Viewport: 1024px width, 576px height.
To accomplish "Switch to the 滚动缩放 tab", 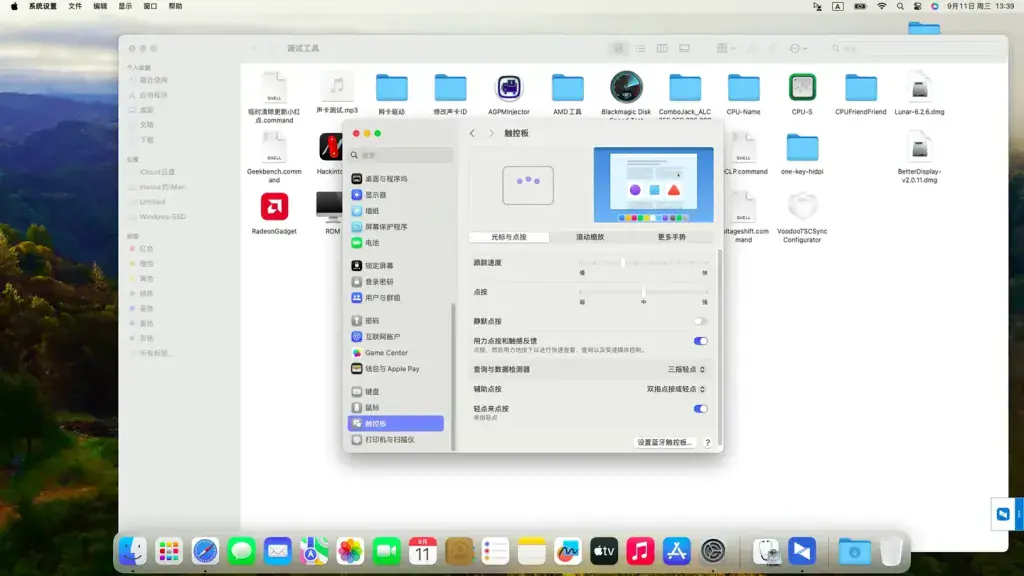I will pos(590,237).
